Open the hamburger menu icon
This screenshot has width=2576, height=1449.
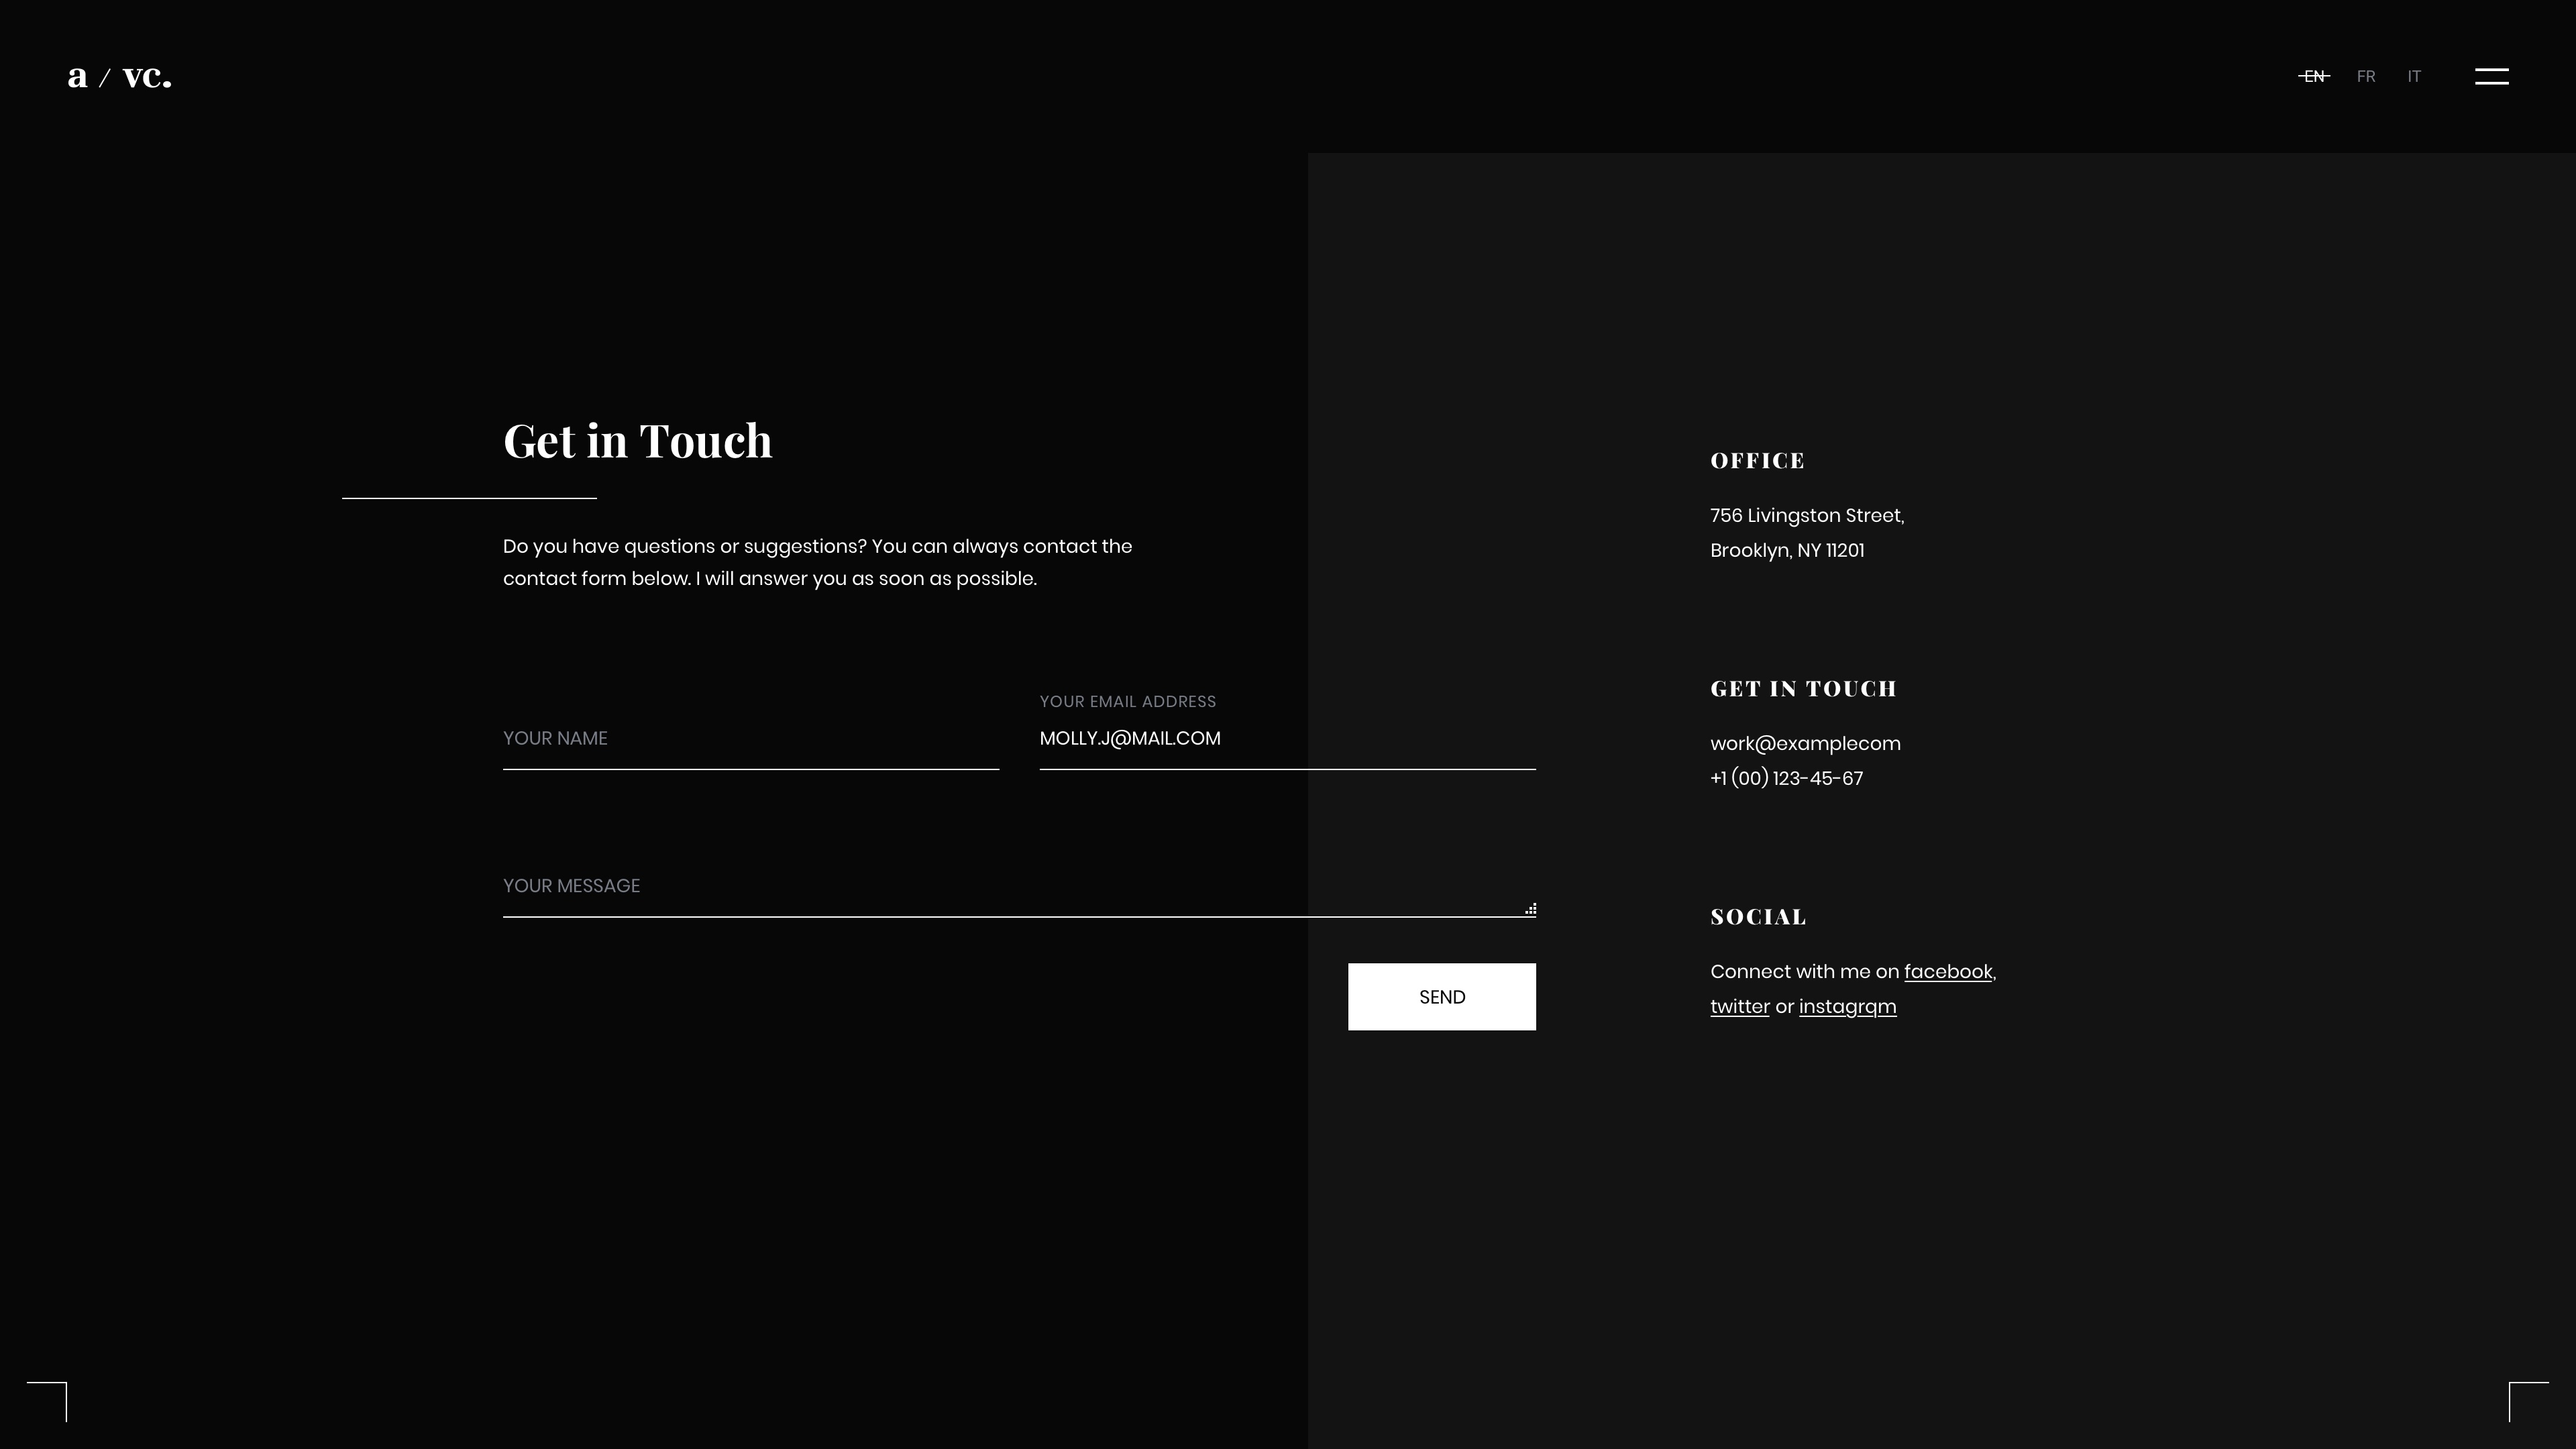2491,76
